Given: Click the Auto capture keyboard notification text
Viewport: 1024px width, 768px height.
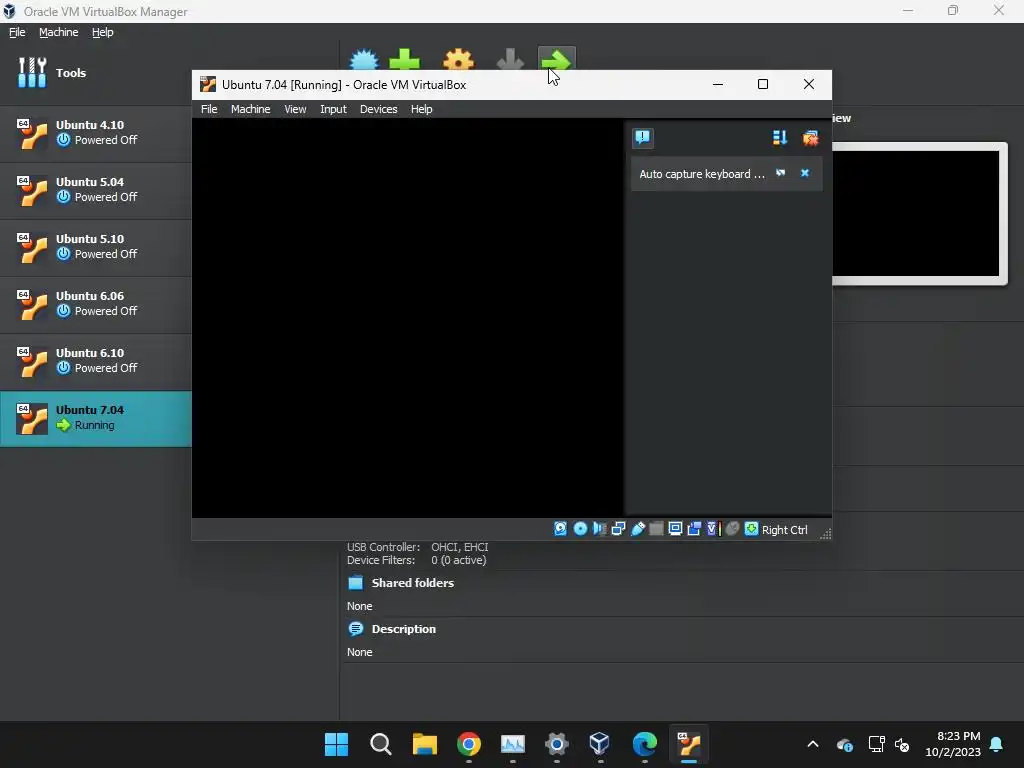Looking at the screenshot, I should click(701, 174).
